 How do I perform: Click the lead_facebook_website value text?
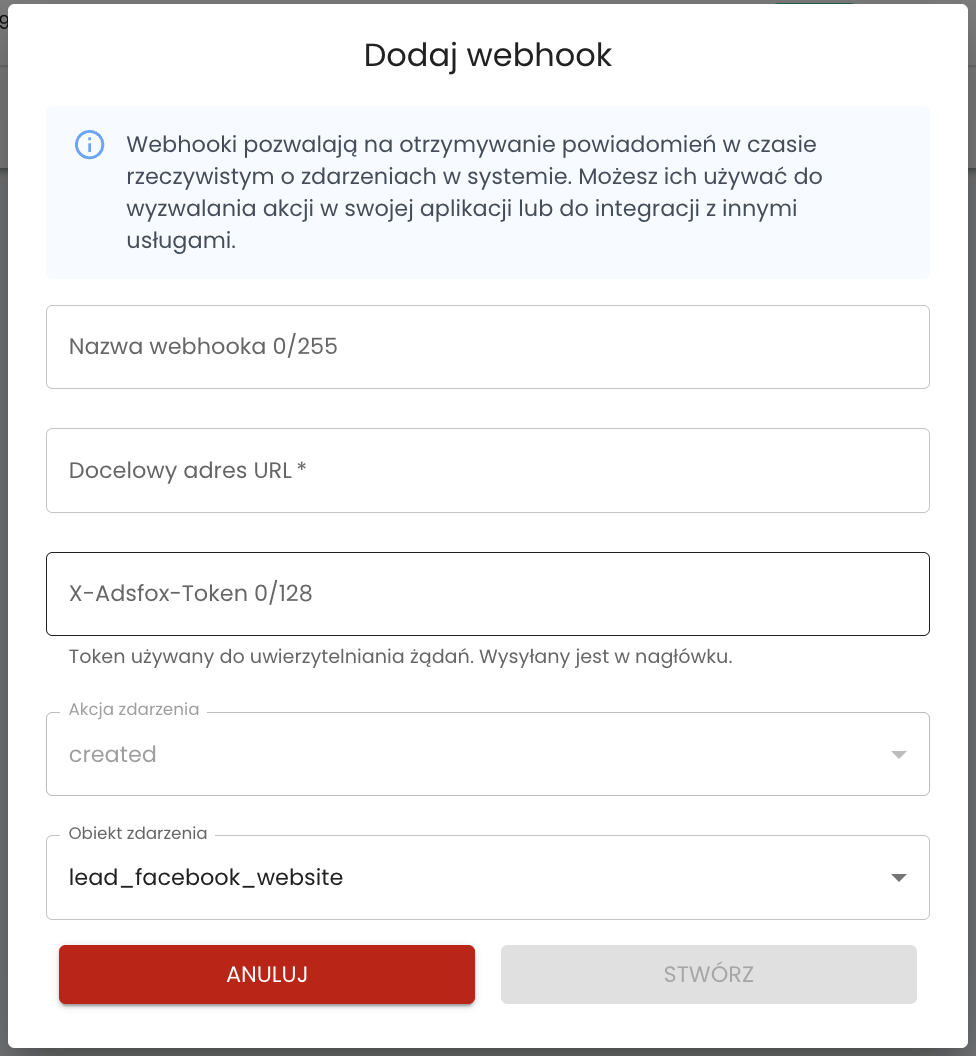[x=206, y=878]
